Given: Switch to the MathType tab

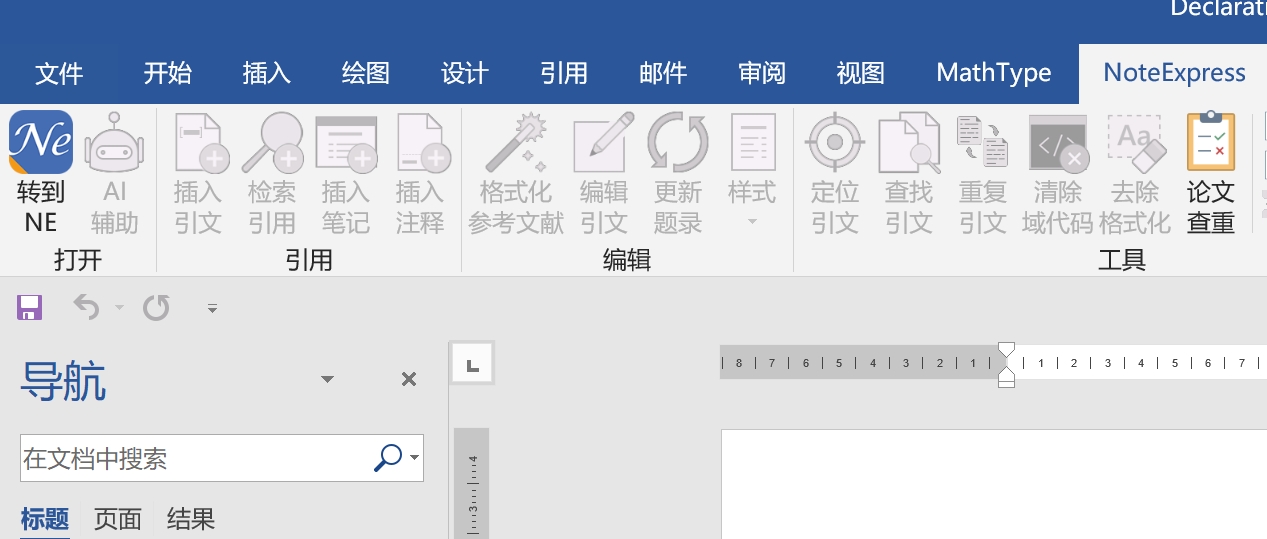Looking at the screenshot, I should click(x=994, y=73).
